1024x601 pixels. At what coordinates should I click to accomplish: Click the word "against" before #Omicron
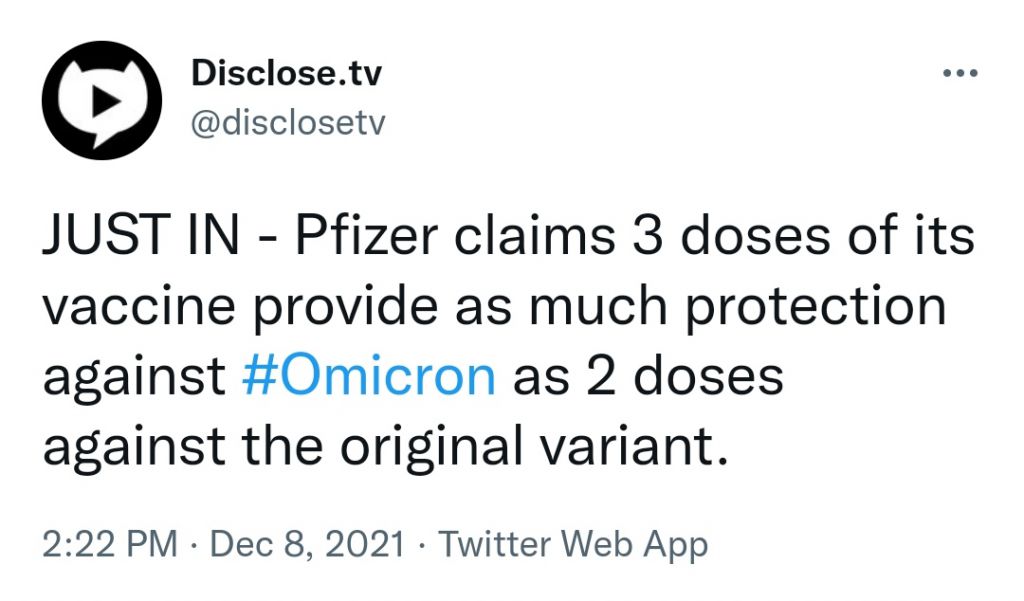tap(134, 378)
